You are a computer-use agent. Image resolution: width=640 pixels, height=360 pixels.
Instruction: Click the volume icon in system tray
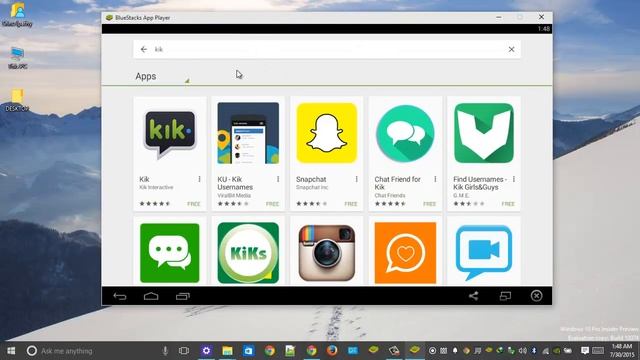pyautogui.click(x=522, y=351)
